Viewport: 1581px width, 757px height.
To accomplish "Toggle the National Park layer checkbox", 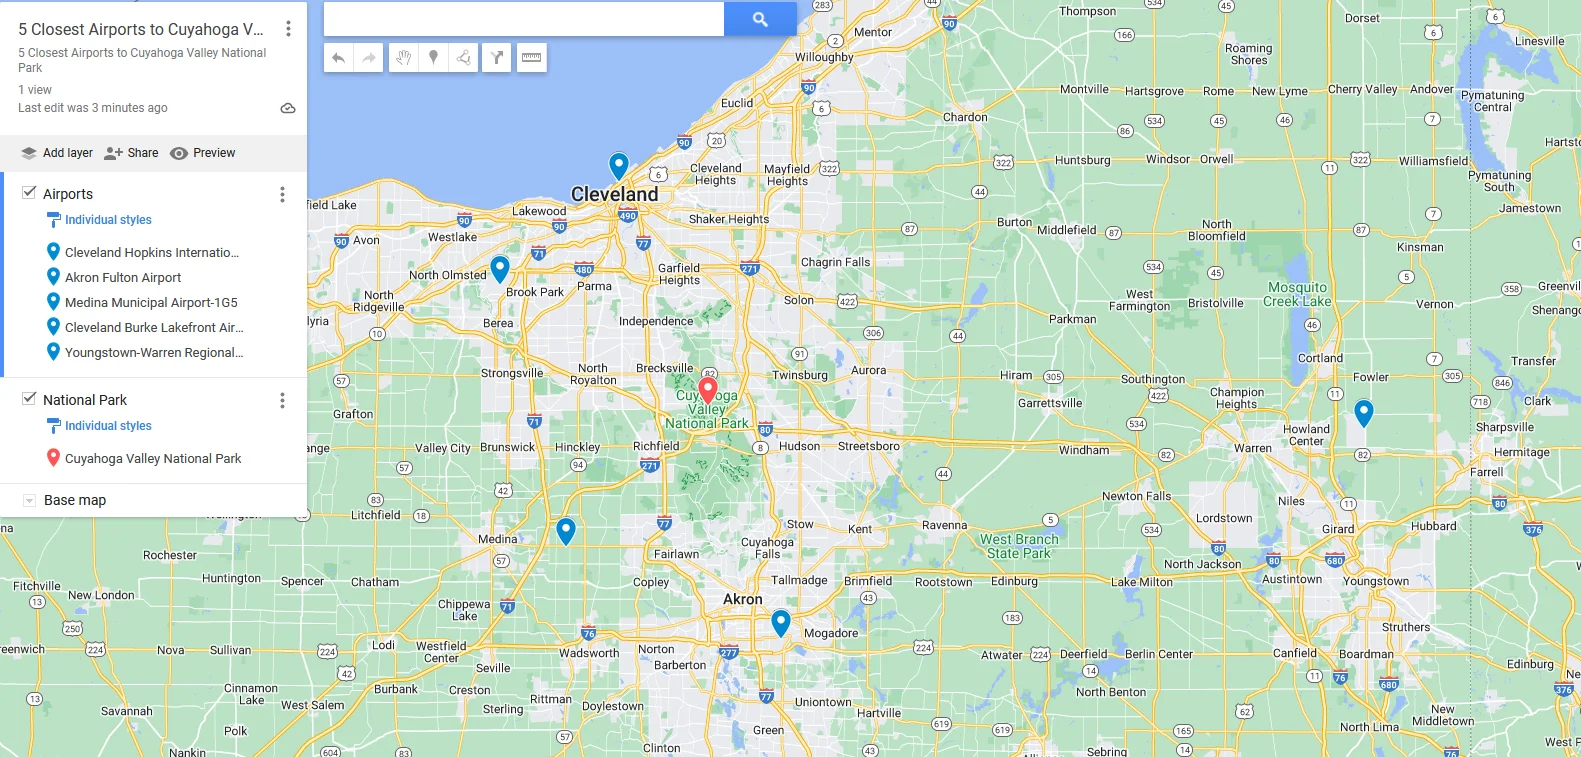I will (x=29, y=399).
